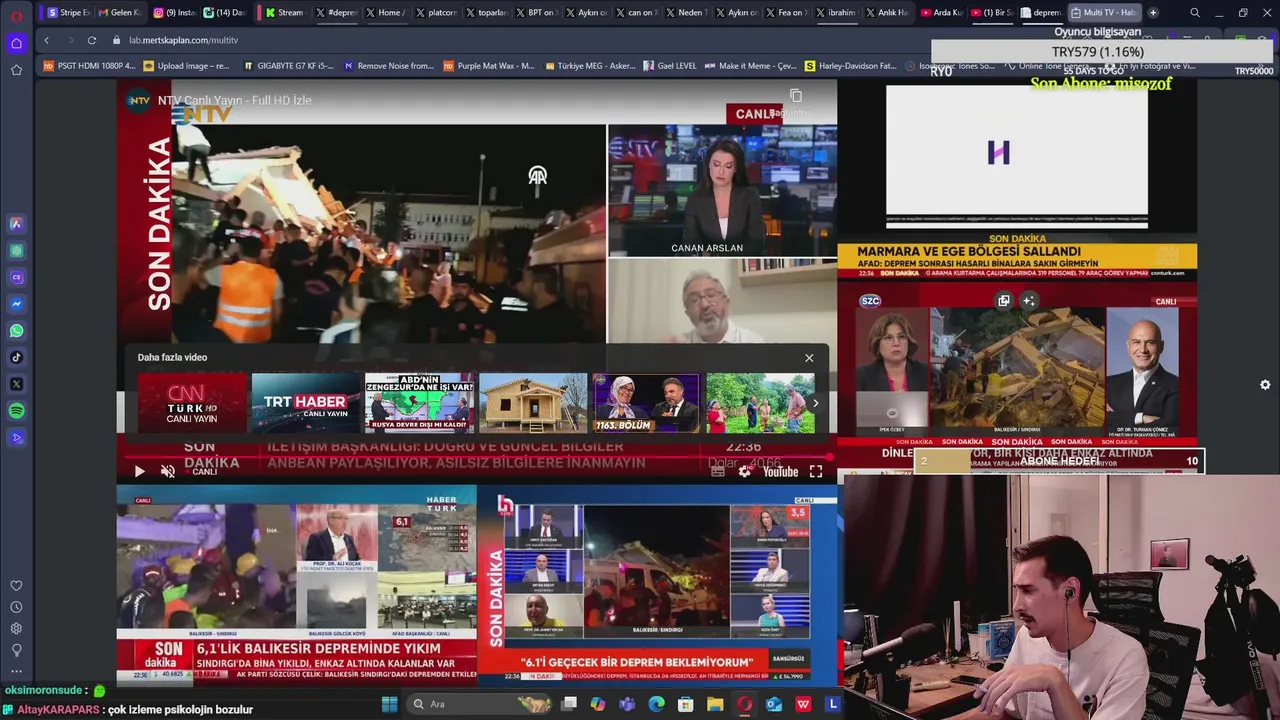Screen dimensions: 1280x720
Task: Click the NTV channel avatar in player
Action: [x=138, y=101]
